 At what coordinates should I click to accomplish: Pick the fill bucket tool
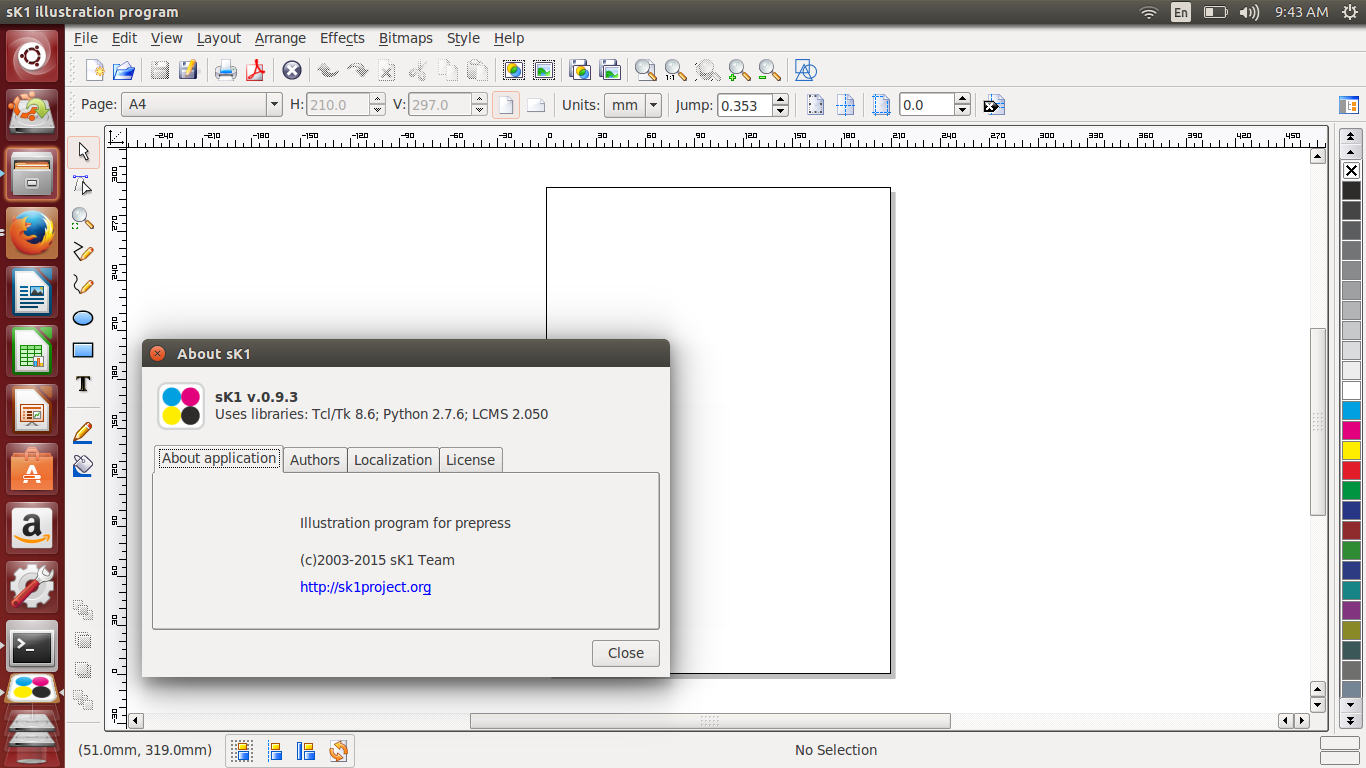pos(83,465)
